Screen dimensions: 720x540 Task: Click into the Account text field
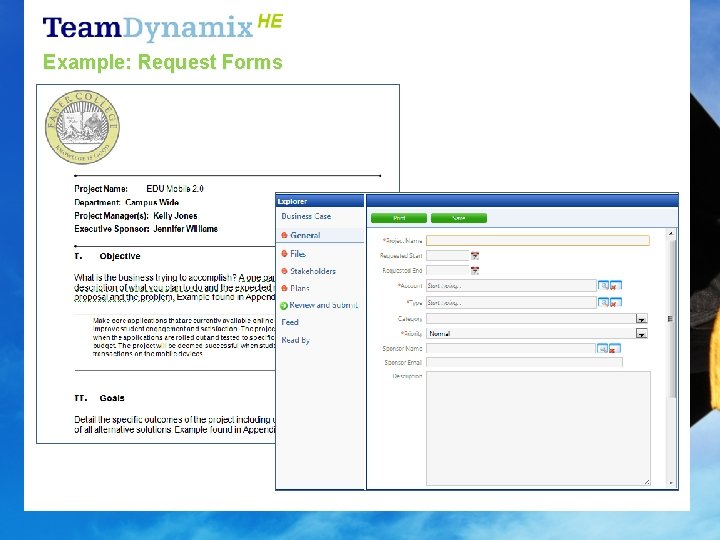point(511,286)
